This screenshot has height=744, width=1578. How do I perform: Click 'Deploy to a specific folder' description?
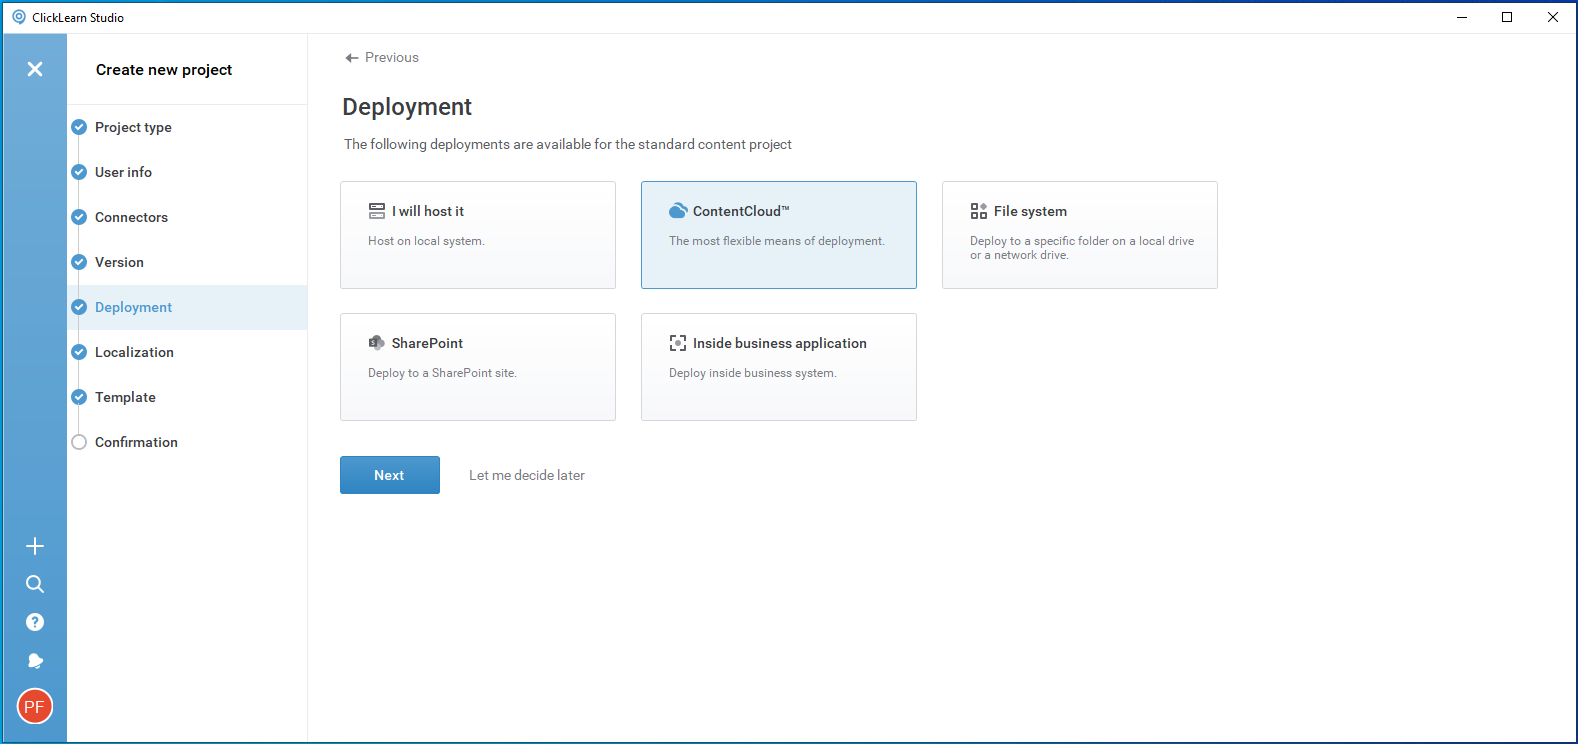[x=1082, y=248]
